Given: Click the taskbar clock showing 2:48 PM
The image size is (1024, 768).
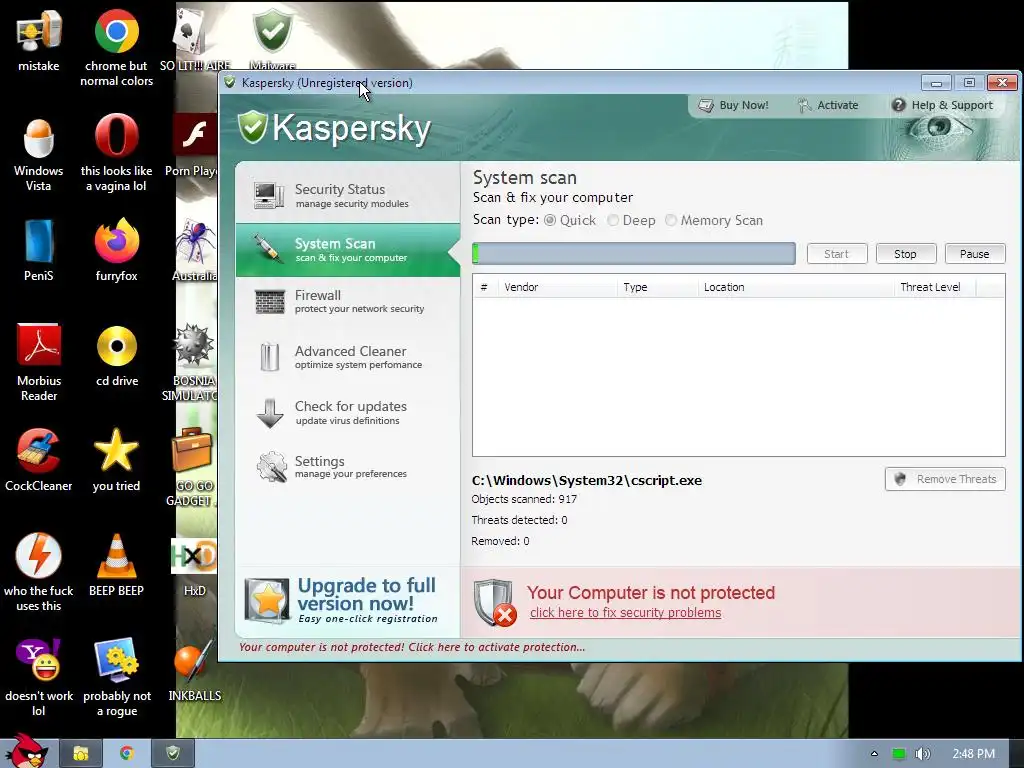Looking at the screenshot, I should coord(973,754).
